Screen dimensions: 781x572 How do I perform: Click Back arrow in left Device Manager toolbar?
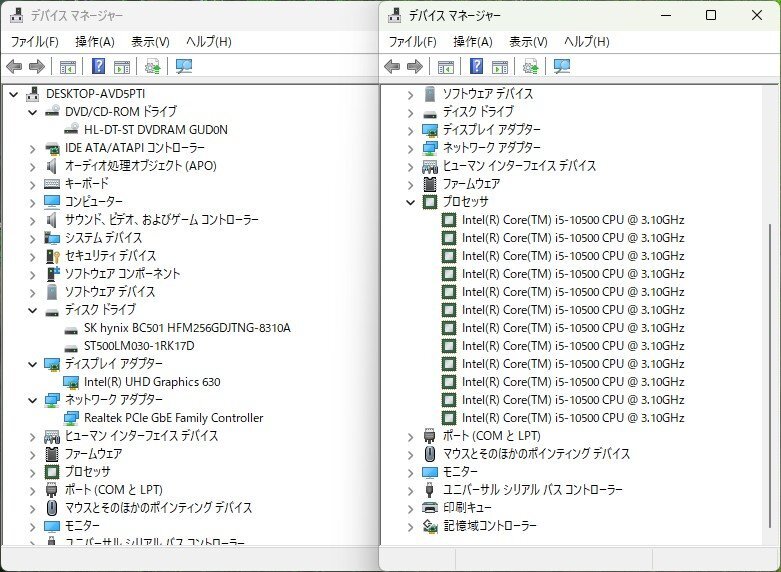click(x=14, y=66)
